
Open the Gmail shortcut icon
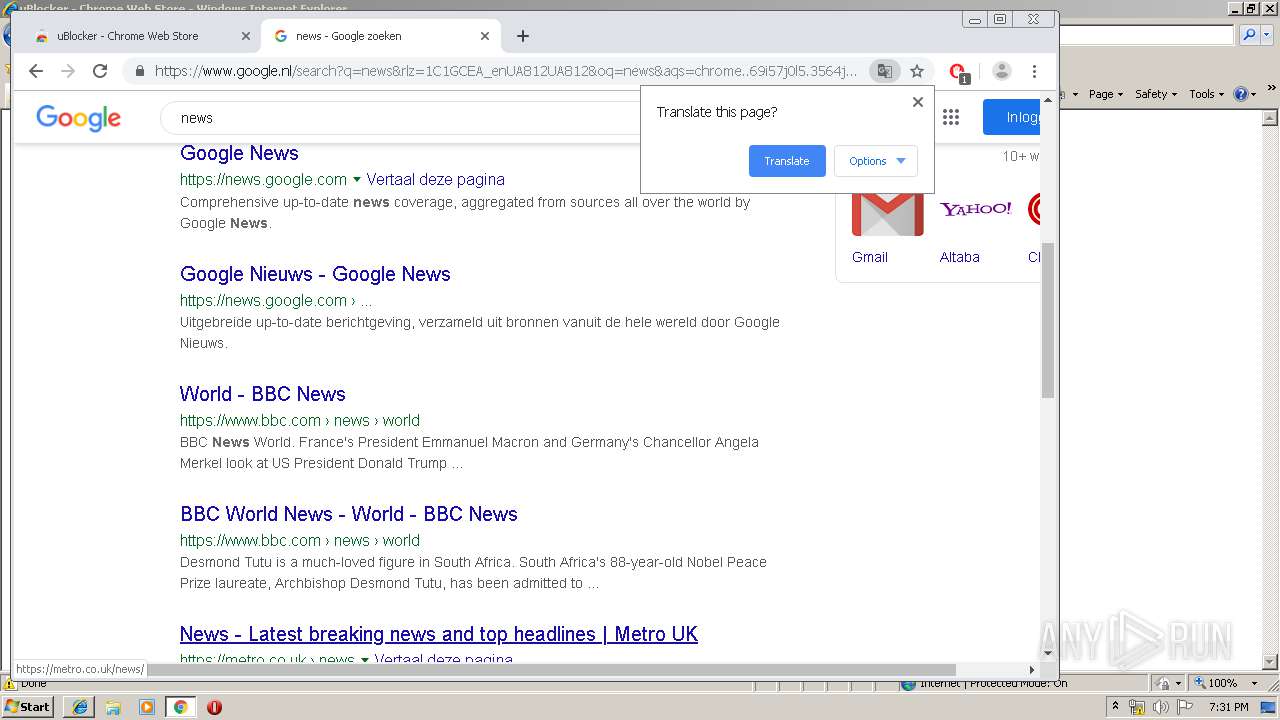click(887, 212)
